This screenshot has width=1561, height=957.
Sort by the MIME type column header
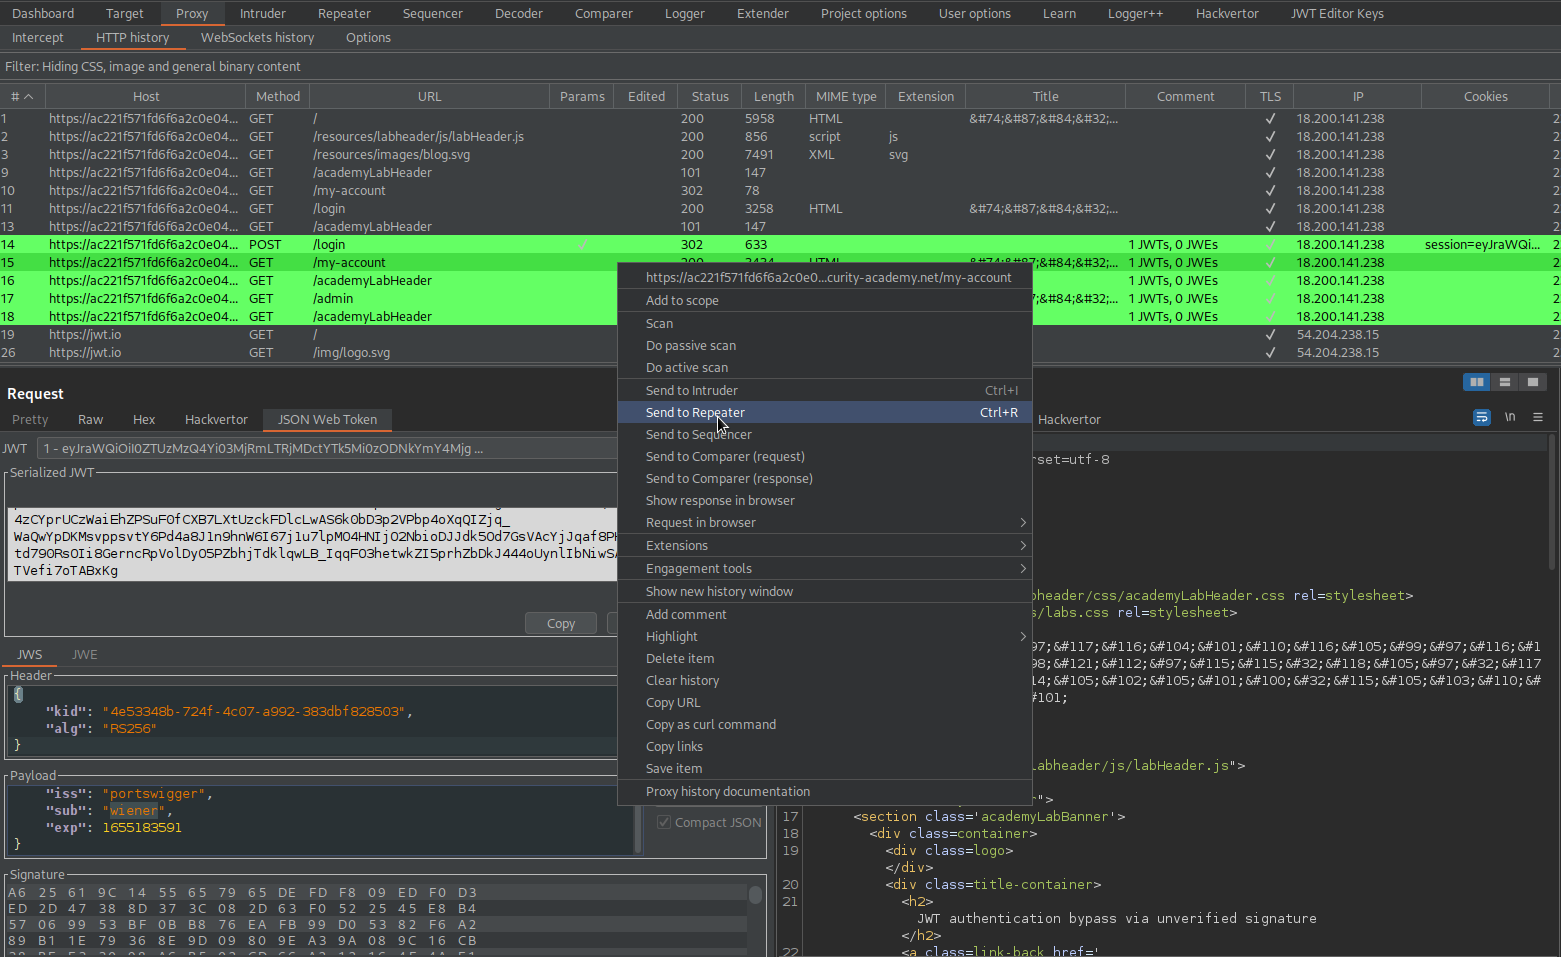[846, 97]
